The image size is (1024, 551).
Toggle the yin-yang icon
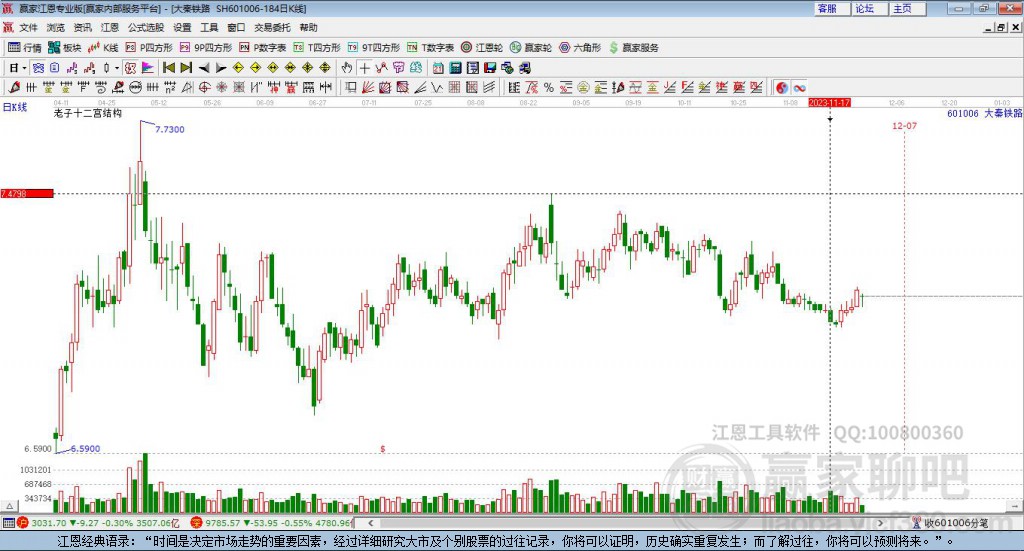coord(782,87)
